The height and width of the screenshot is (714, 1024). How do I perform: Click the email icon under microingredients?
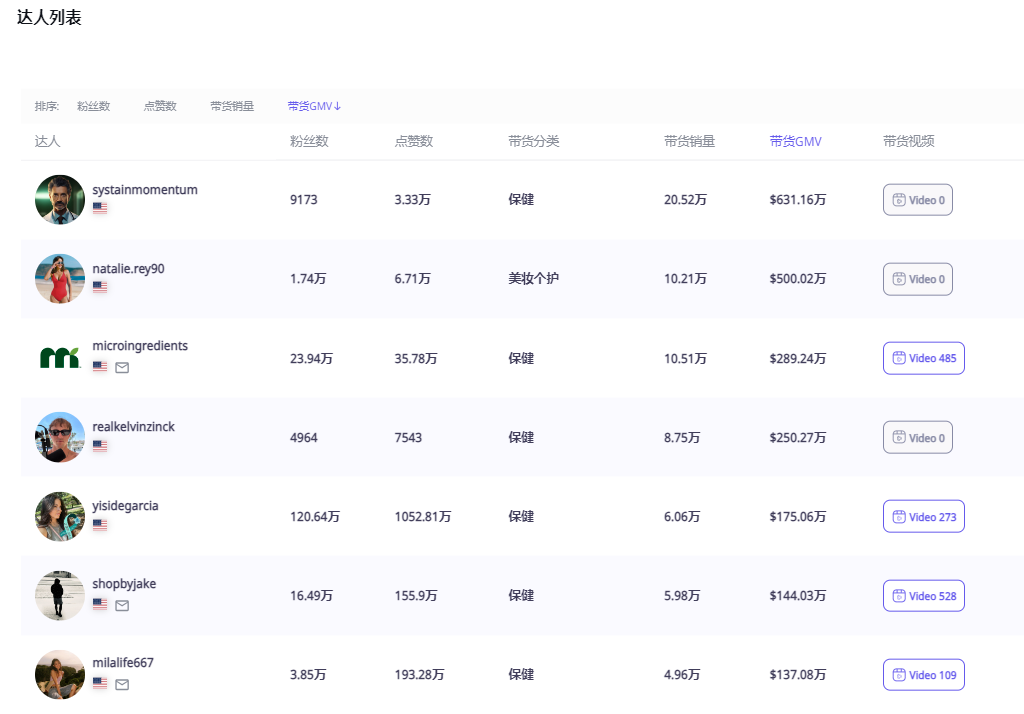(122, 367)
